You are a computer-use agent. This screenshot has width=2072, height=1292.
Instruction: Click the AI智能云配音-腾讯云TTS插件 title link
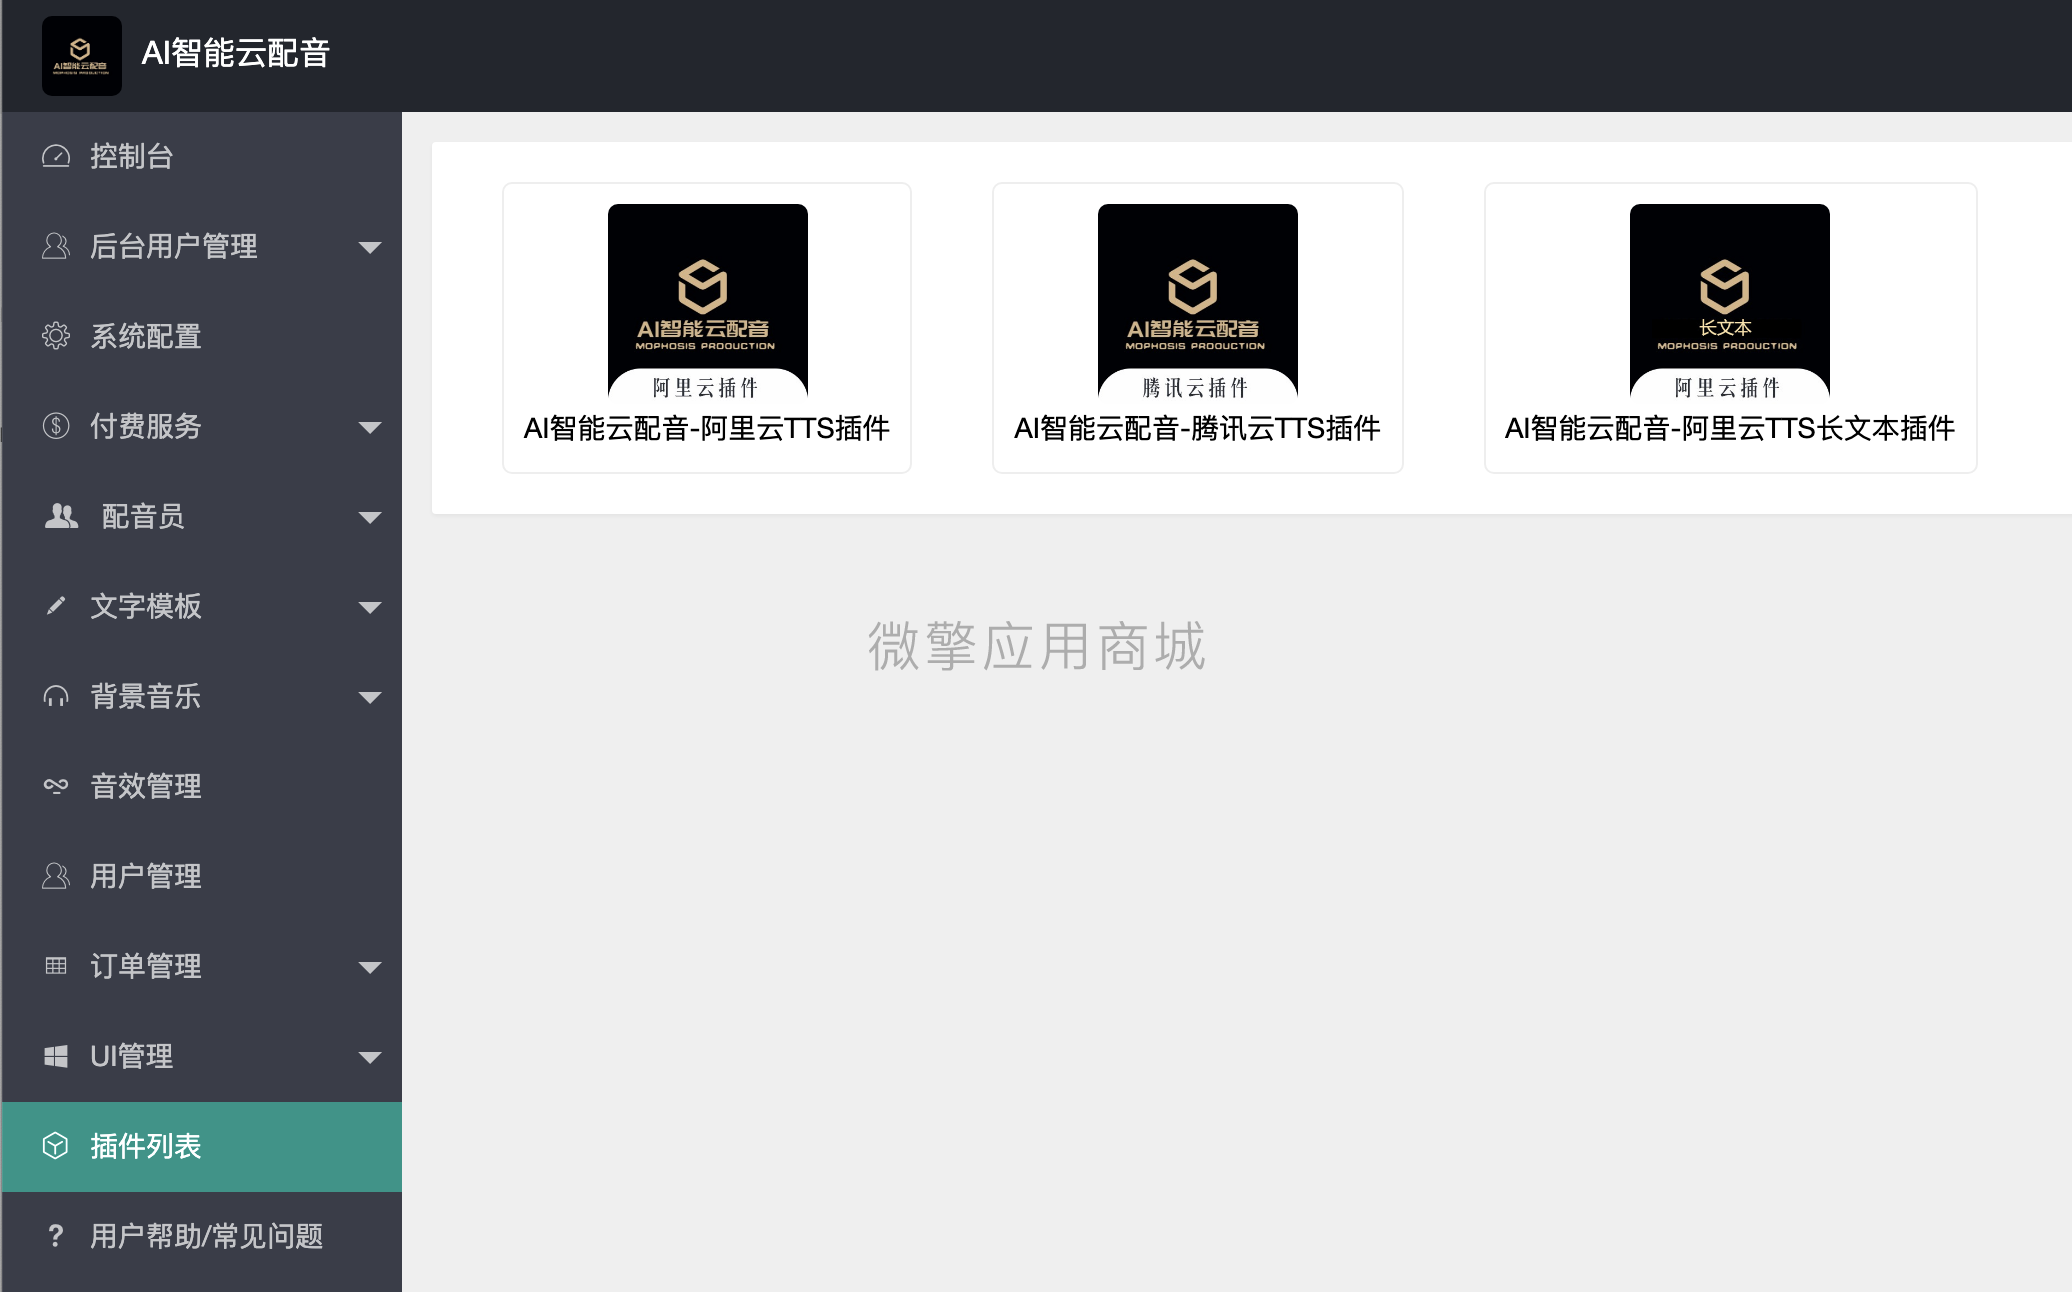point(1197,429)
